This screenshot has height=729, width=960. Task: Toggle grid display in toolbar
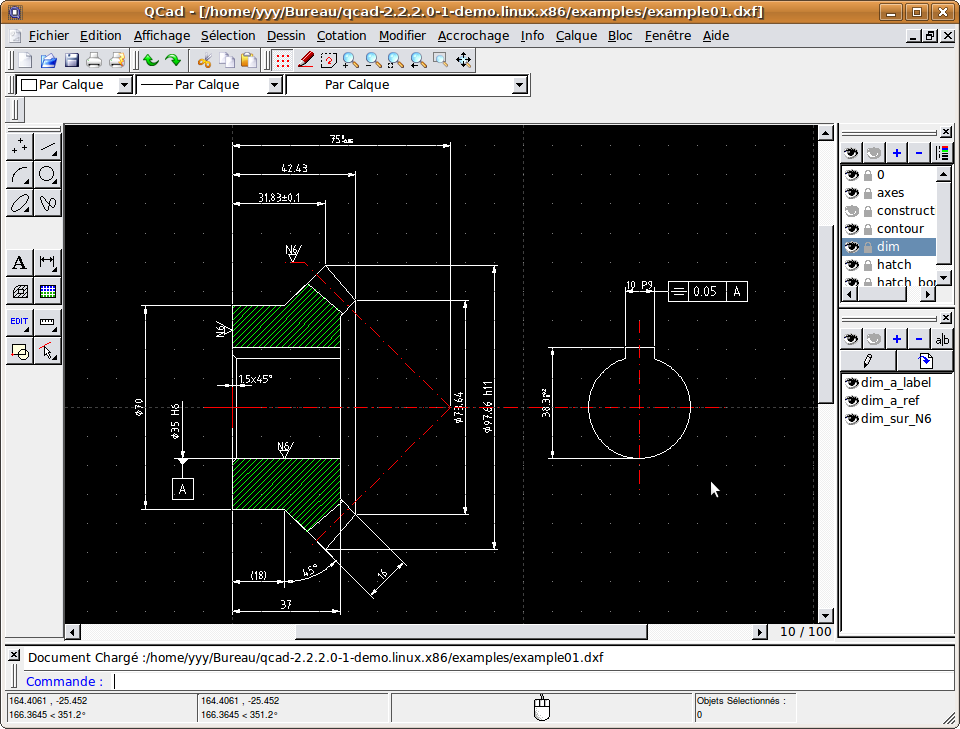283,60
